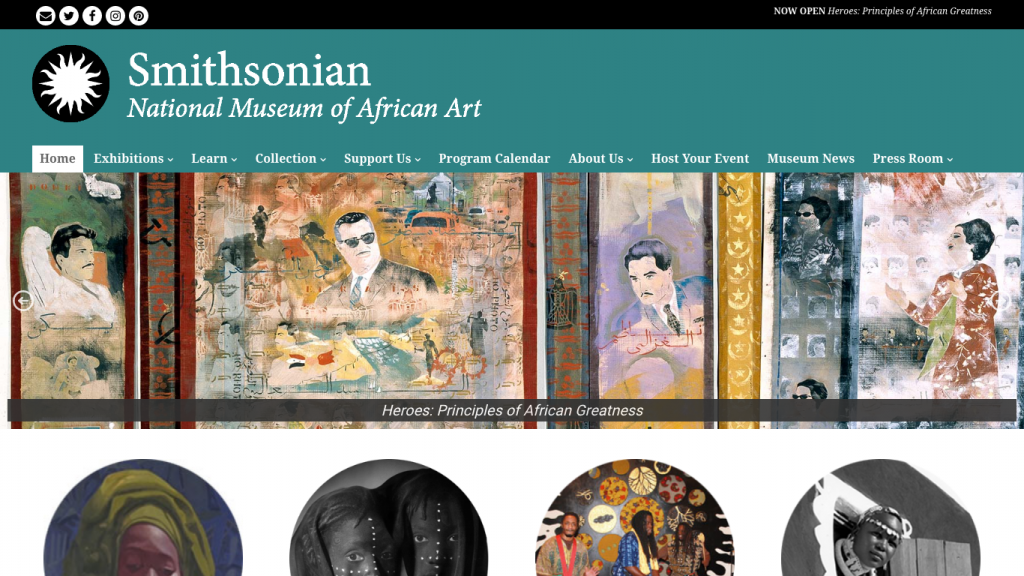Open the Facebook social icon

click(x=92, y=16)
